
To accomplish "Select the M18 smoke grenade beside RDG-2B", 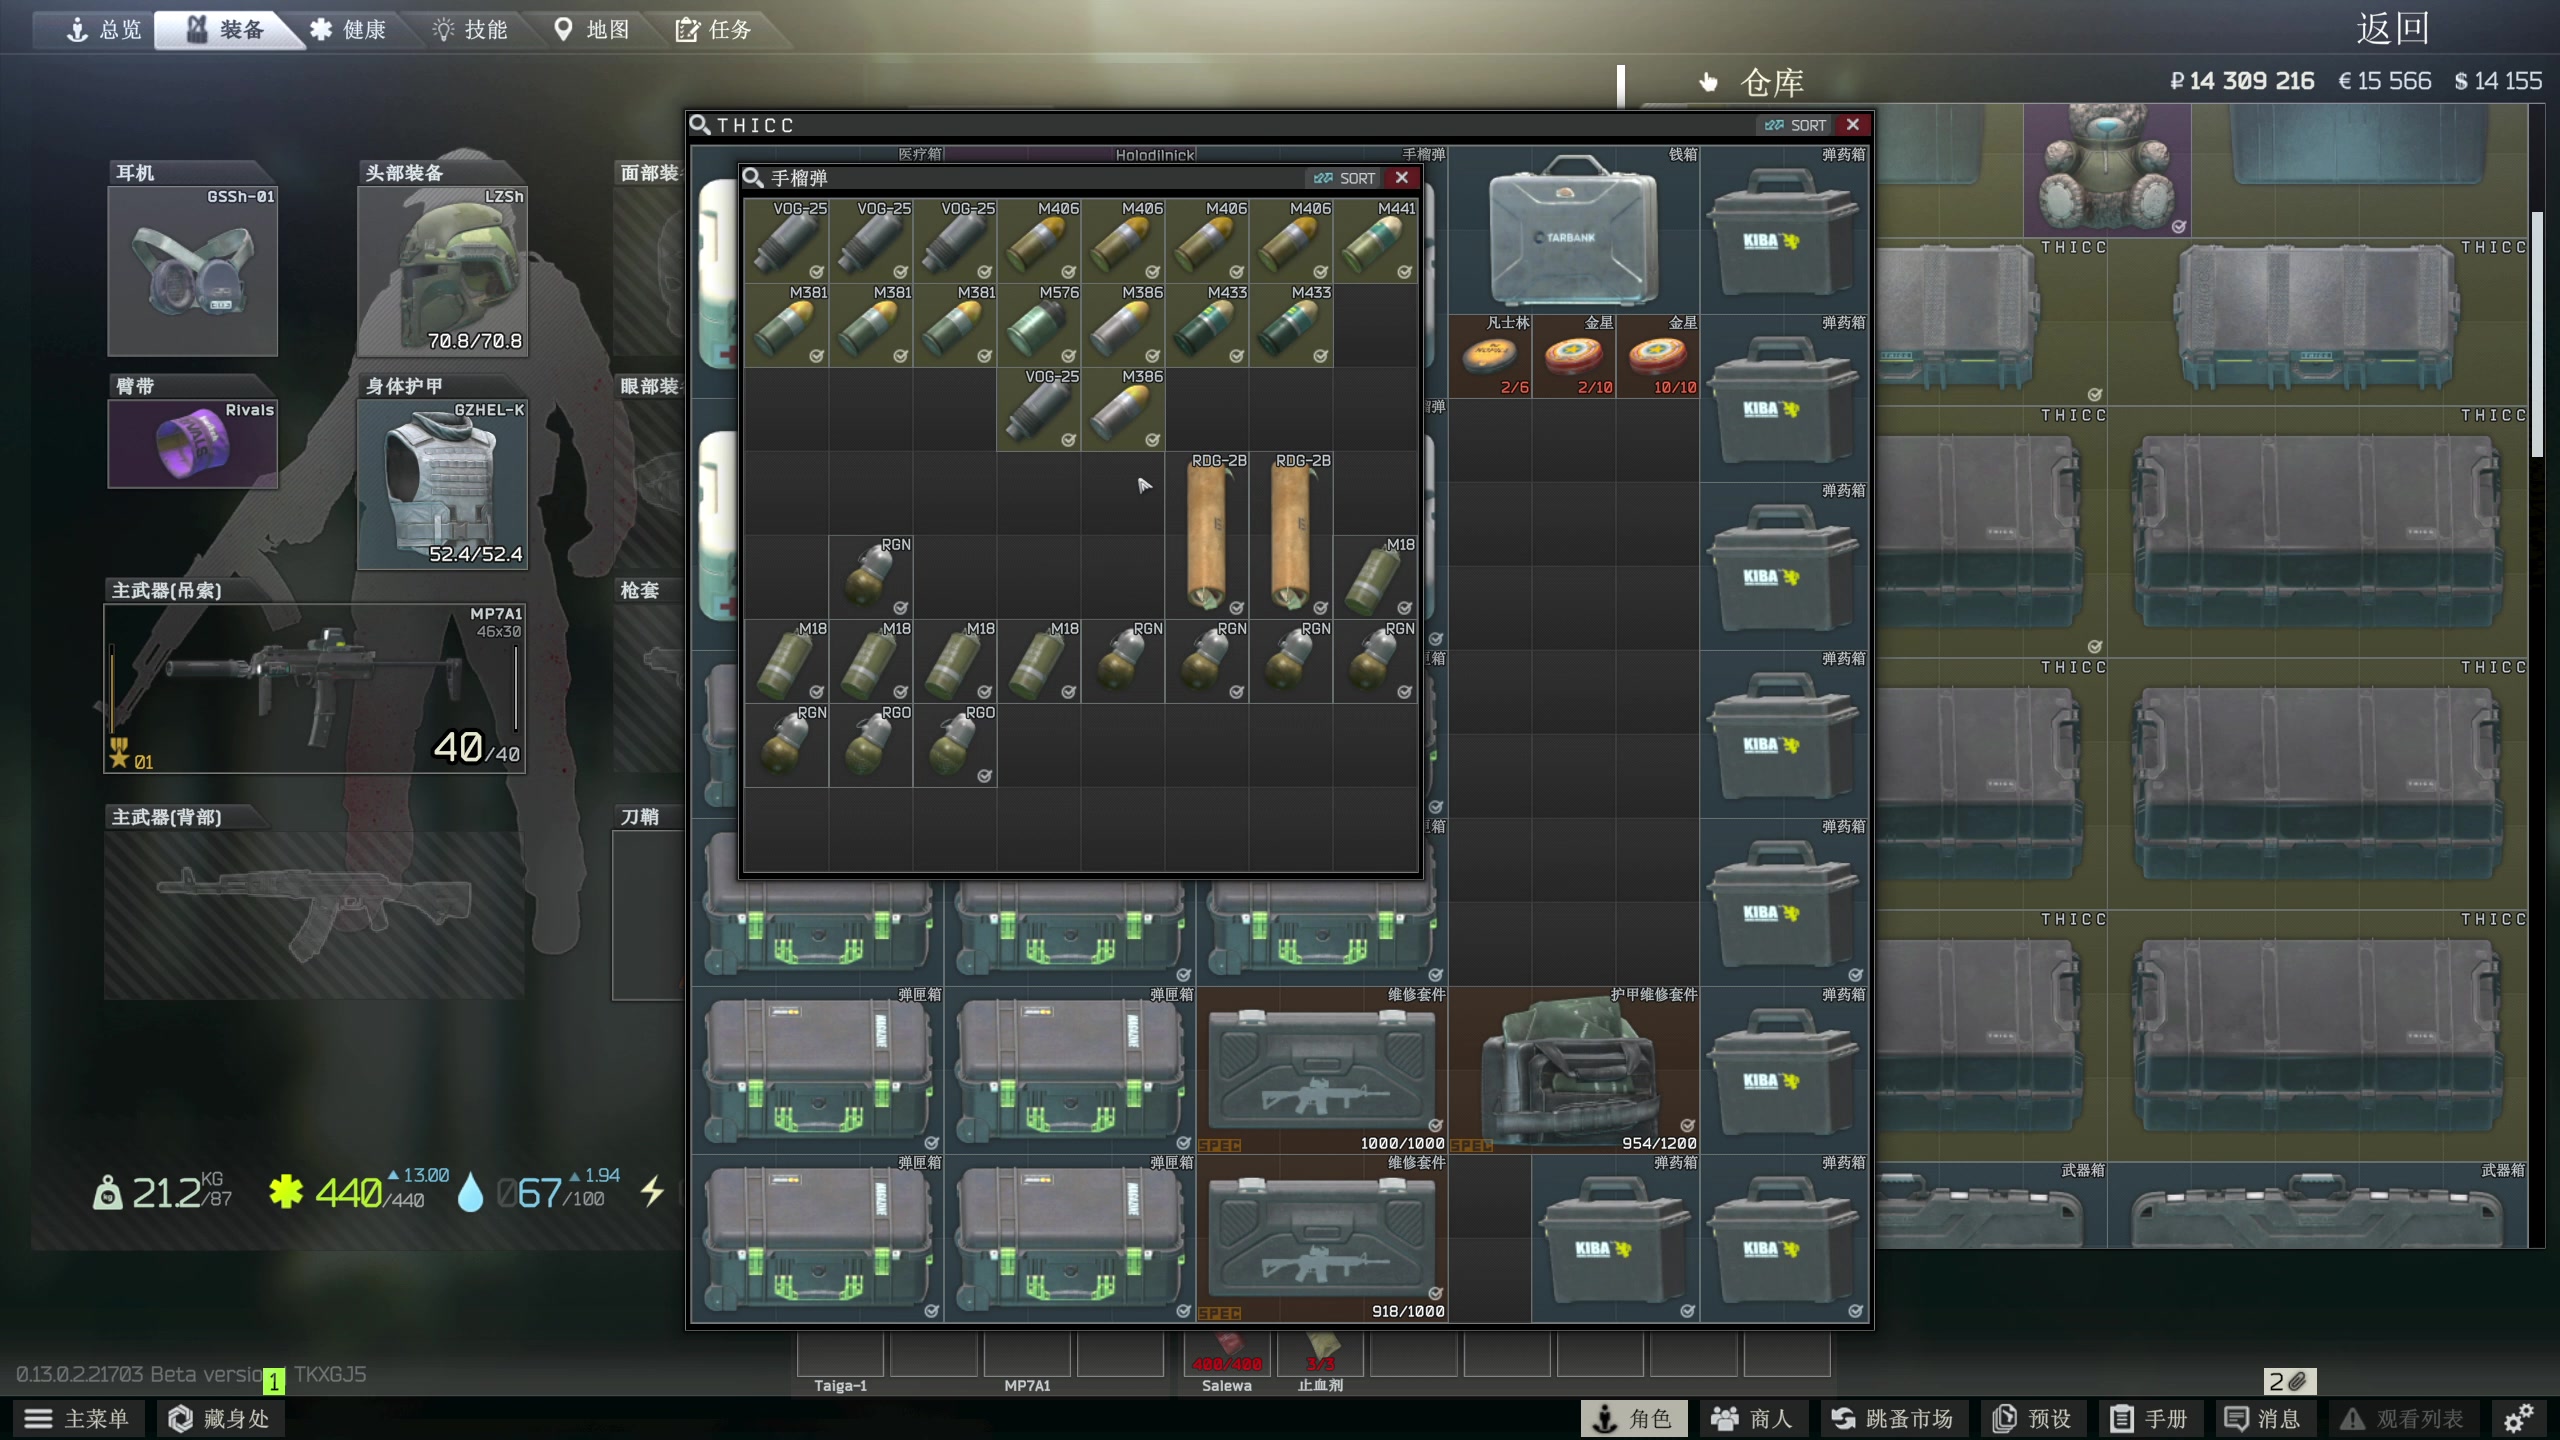I will pyautogui.click(x=1375, y=577).
